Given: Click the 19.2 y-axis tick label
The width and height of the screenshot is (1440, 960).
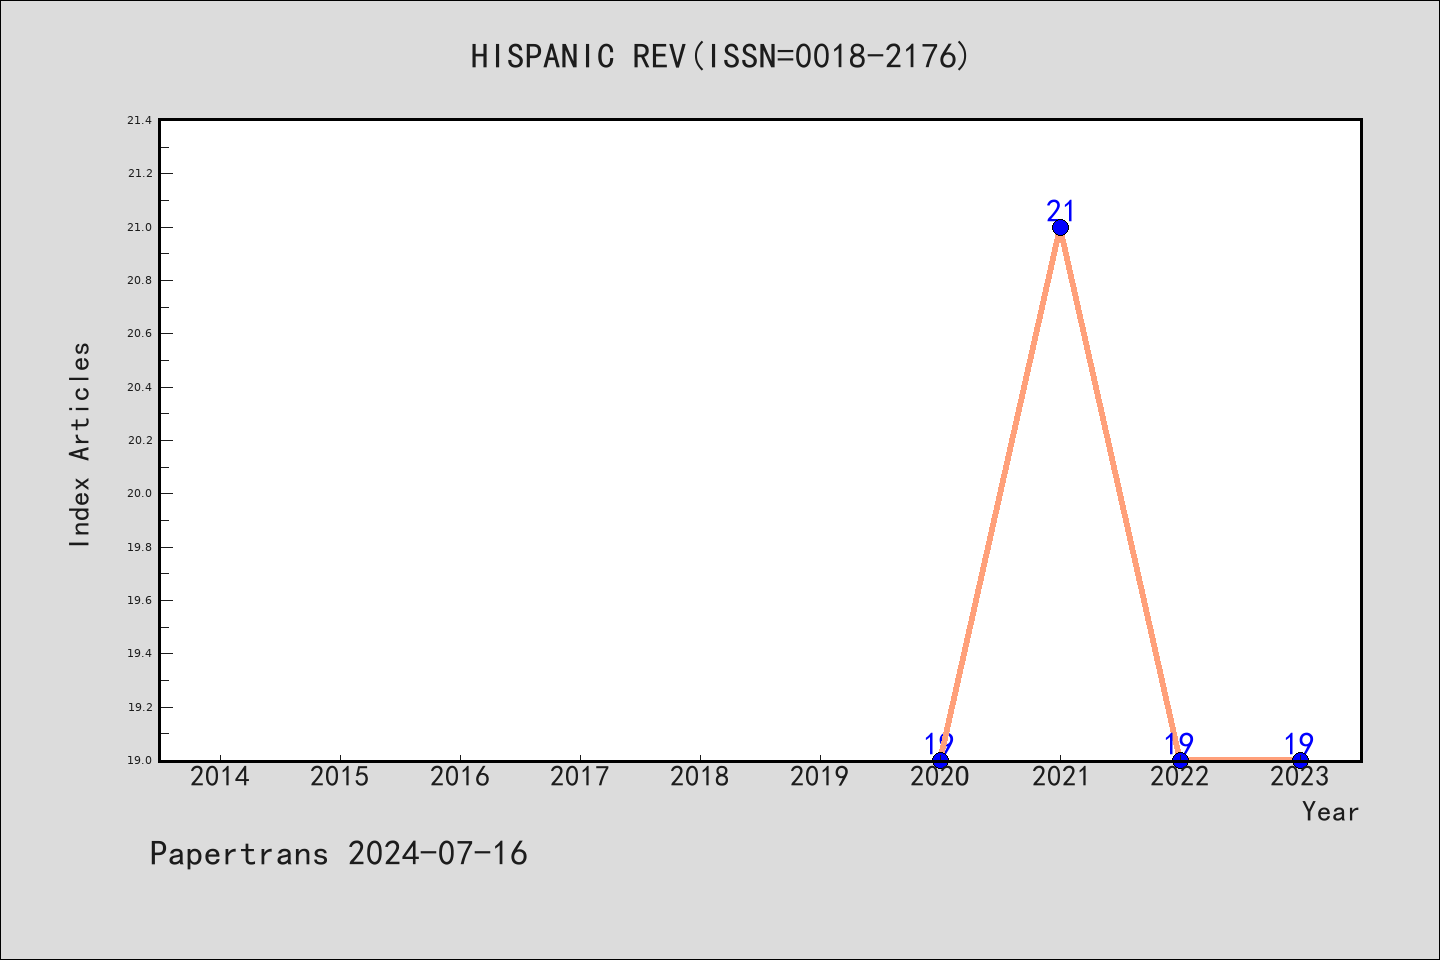Looking at the screenshot, I should tap(139, 707).
